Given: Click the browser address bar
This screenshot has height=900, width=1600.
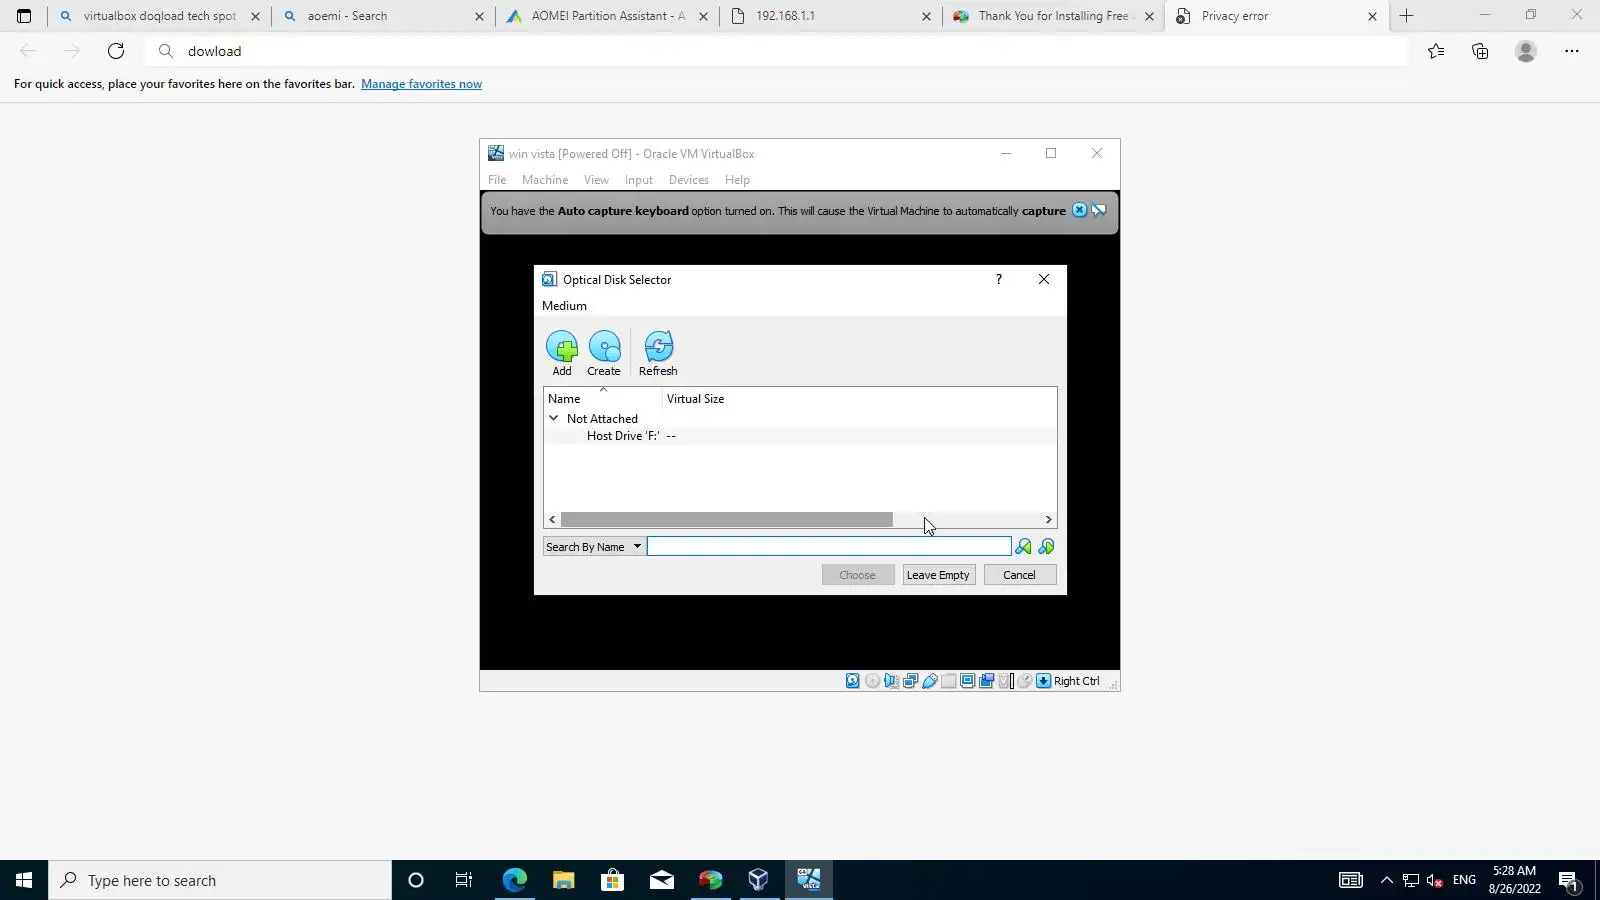Looking at the screenshot, I should click(x=776, y=51).
